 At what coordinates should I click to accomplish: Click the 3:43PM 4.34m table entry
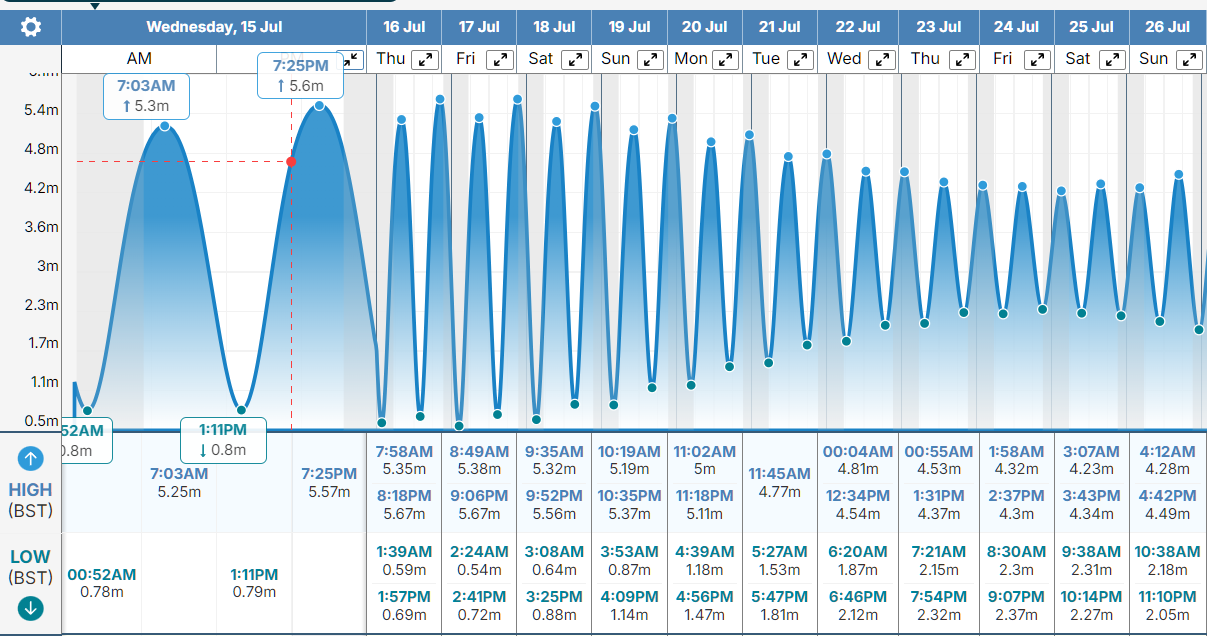(x=1091, y=505)
